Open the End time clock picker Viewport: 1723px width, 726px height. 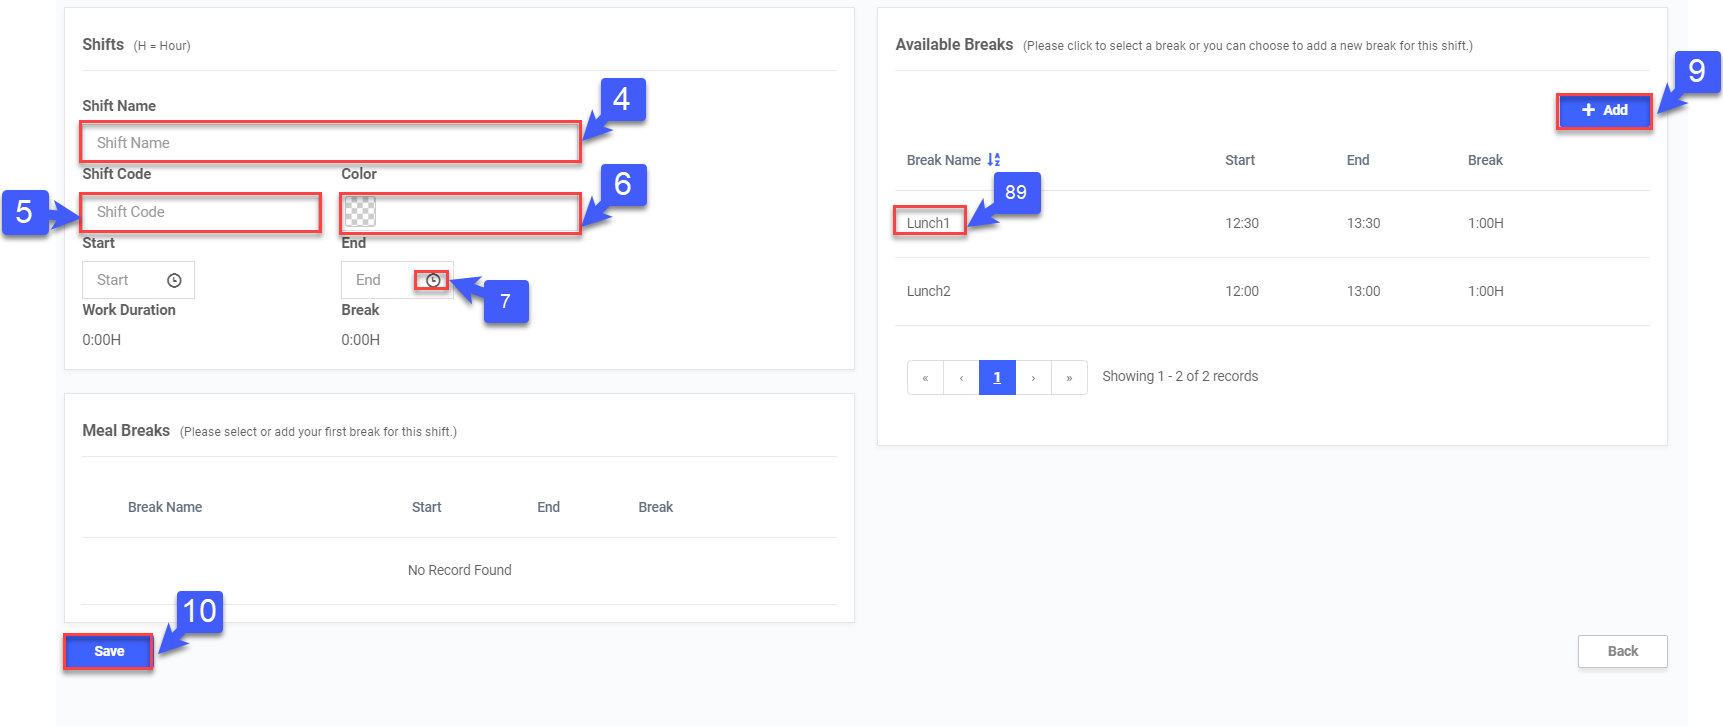[x=433, y=281]
